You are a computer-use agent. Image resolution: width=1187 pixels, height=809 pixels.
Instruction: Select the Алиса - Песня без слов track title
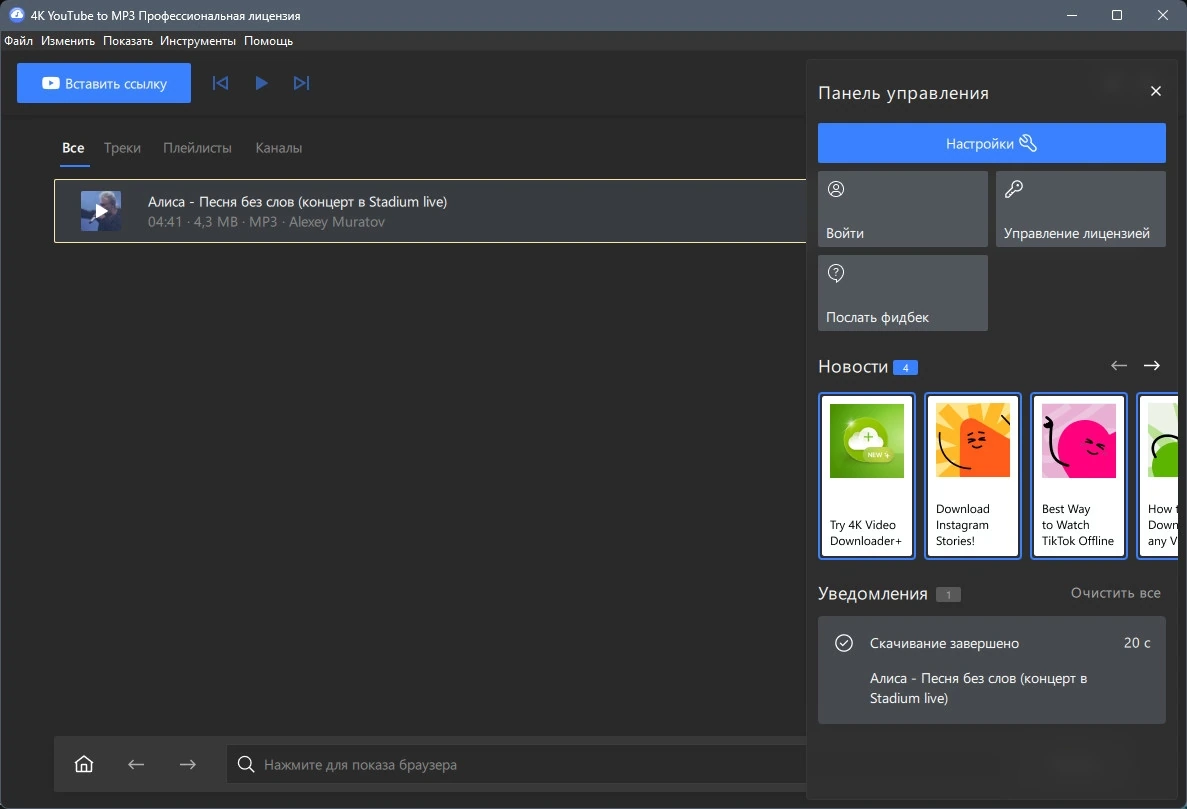tap(298, 202)
